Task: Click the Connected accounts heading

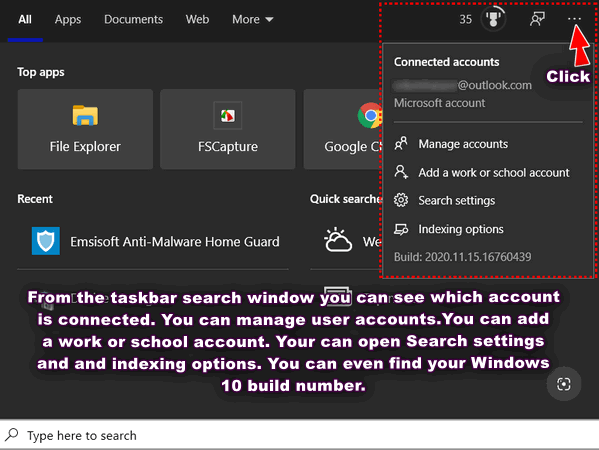Action: click(x=447, y=62)
